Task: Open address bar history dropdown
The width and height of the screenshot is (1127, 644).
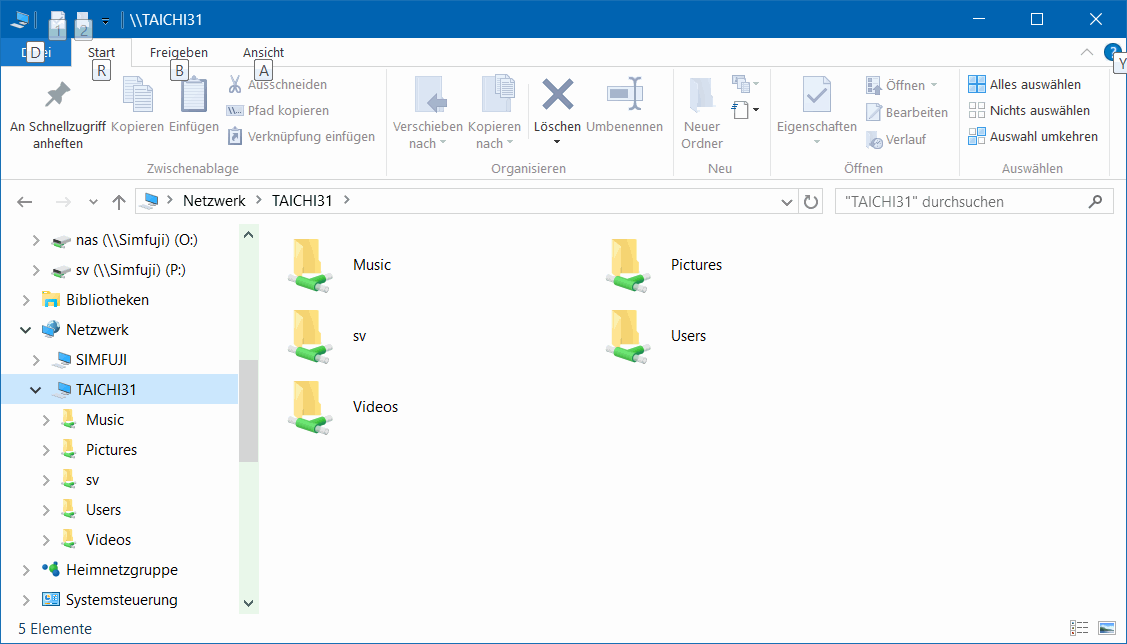Action: 787,202
